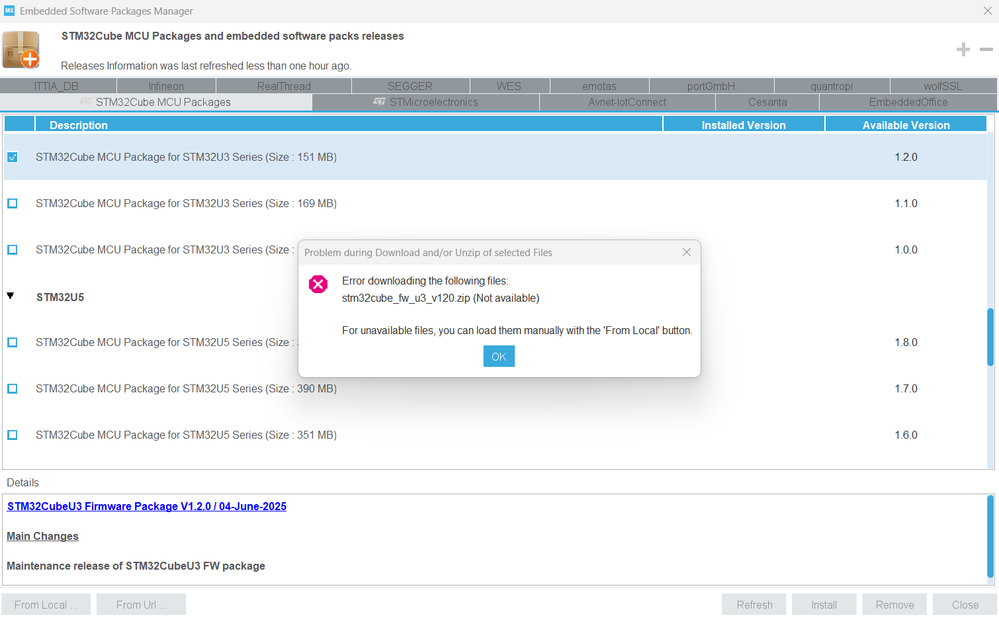Click the Remove button
Image resolution: width=999 pixels, height=618 pixels.
pos(895,605)
